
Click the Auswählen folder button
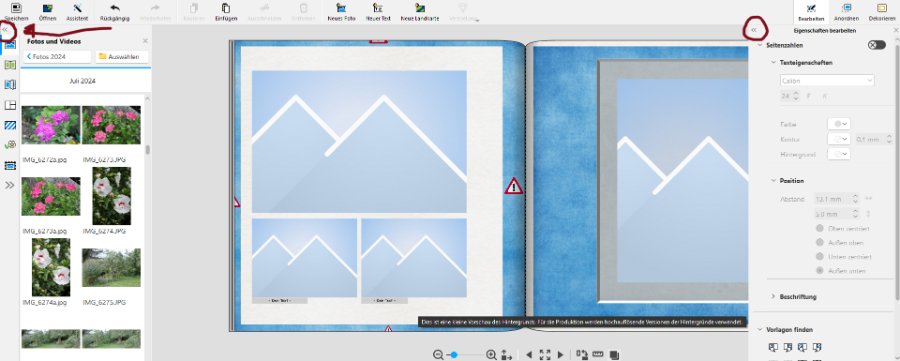[x=122, y=57]
